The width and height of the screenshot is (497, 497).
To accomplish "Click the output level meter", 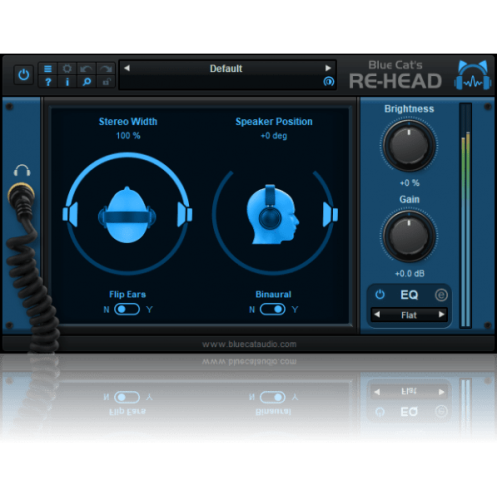I will pyautogui.click(x=466, y=215).
